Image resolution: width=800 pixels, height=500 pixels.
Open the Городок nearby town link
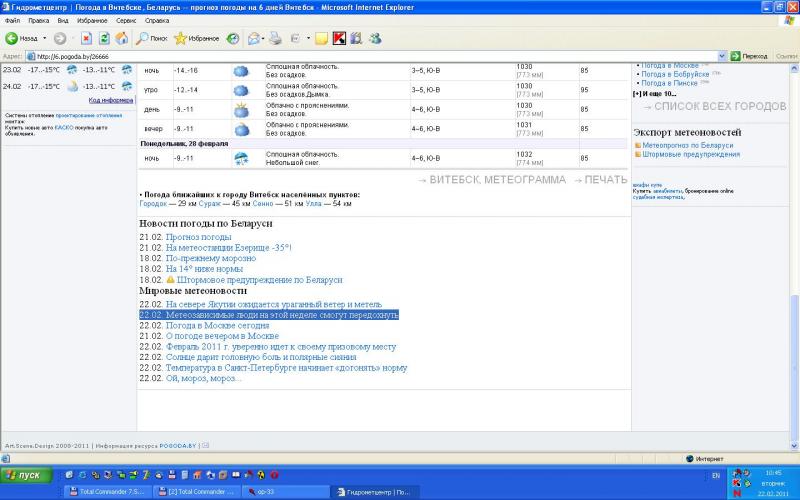pos(153,204)
